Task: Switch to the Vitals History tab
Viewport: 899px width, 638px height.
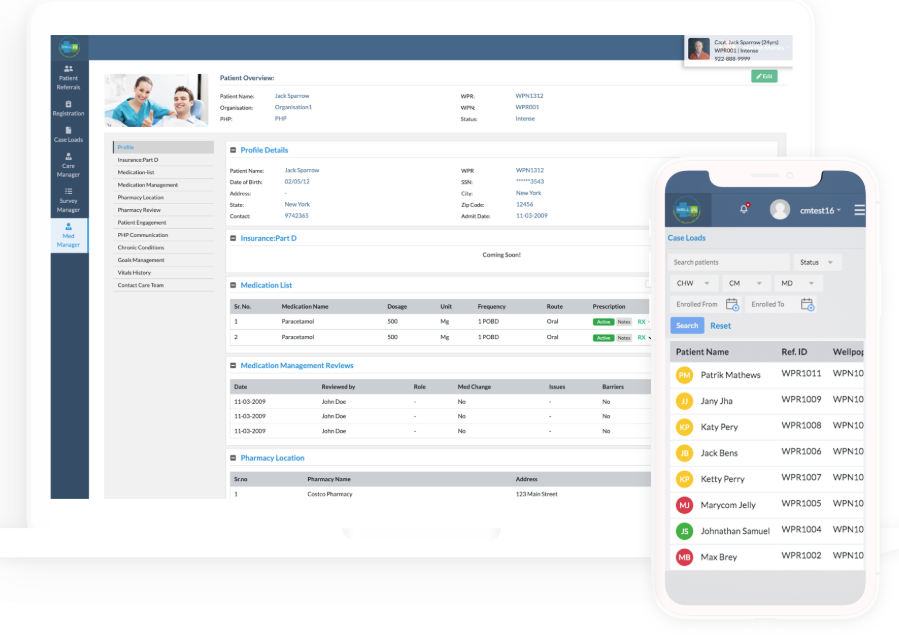Action: pos(134,272)
